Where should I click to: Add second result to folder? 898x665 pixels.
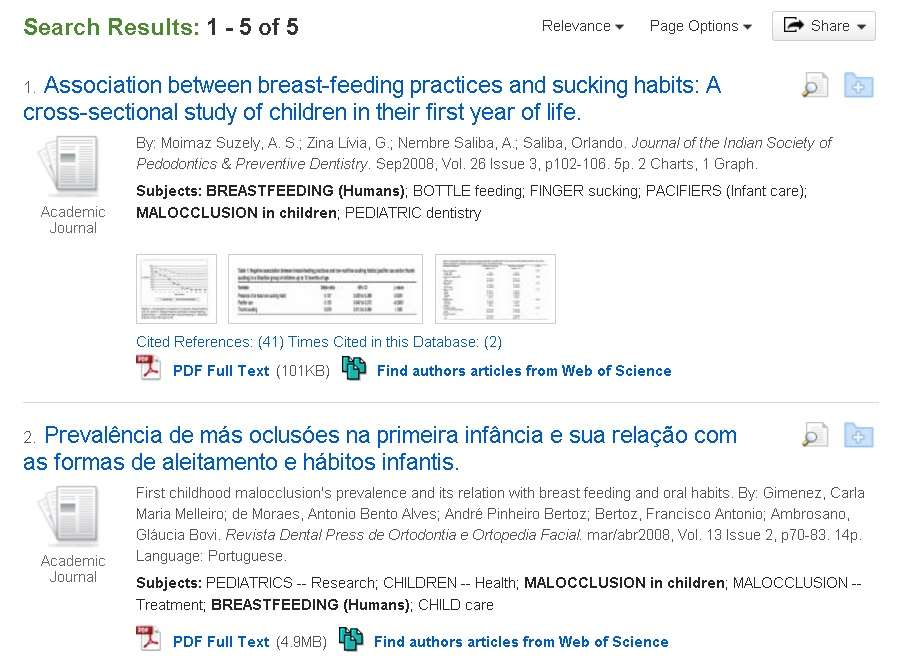click(x=858, y=435)
